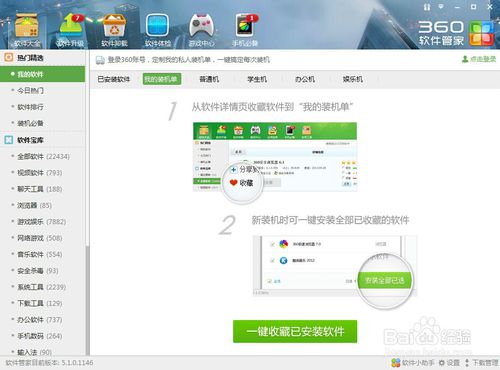
Task: Switch to 普通机 tab
Action: coord(209,79)
